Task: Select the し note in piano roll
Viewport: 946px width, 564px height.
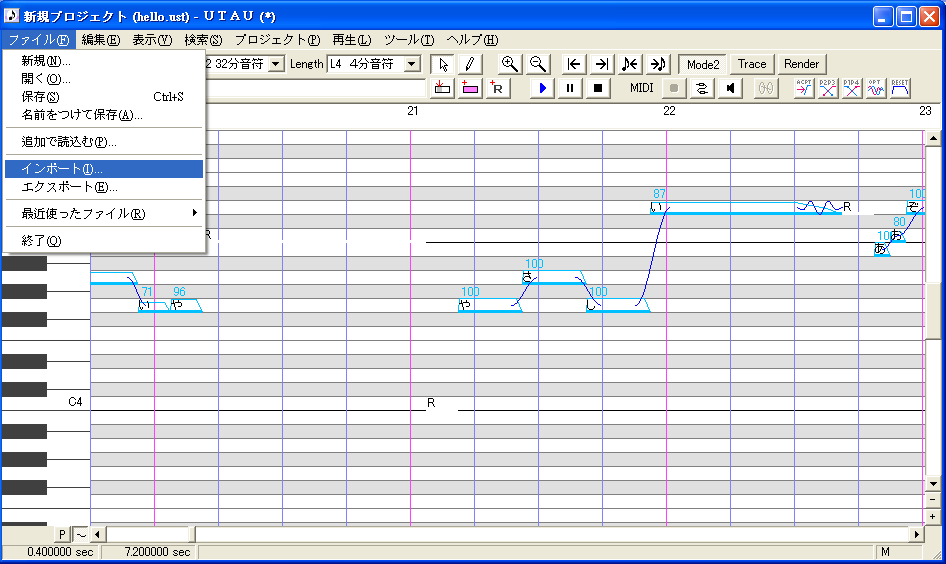Action: pos(618,305)
